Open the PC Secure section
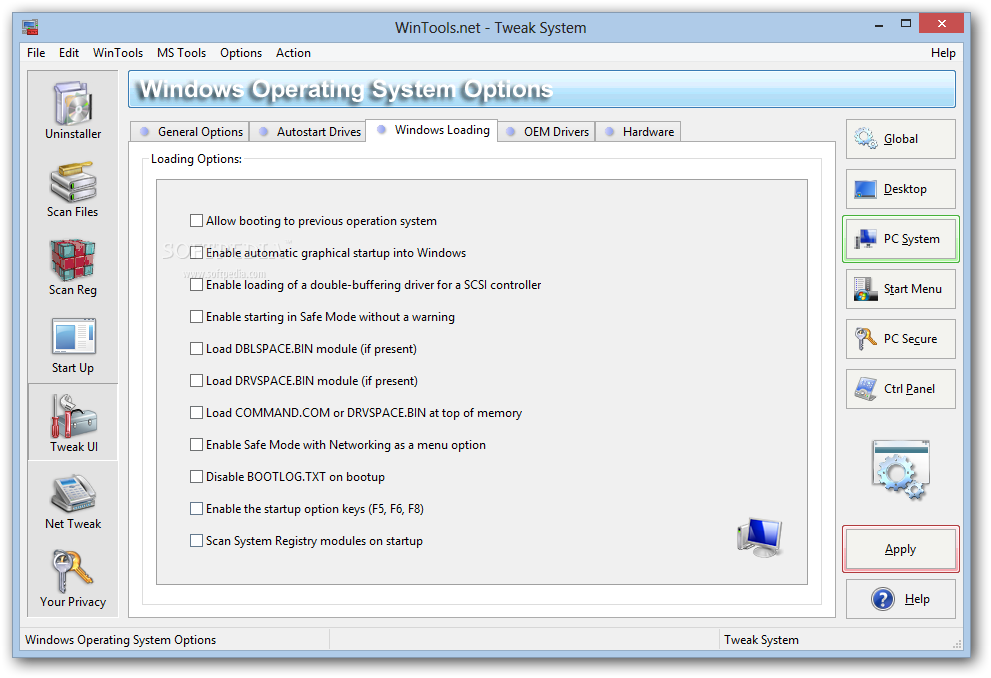Viewport: 991px width, 678px height. tap(901, 339)
